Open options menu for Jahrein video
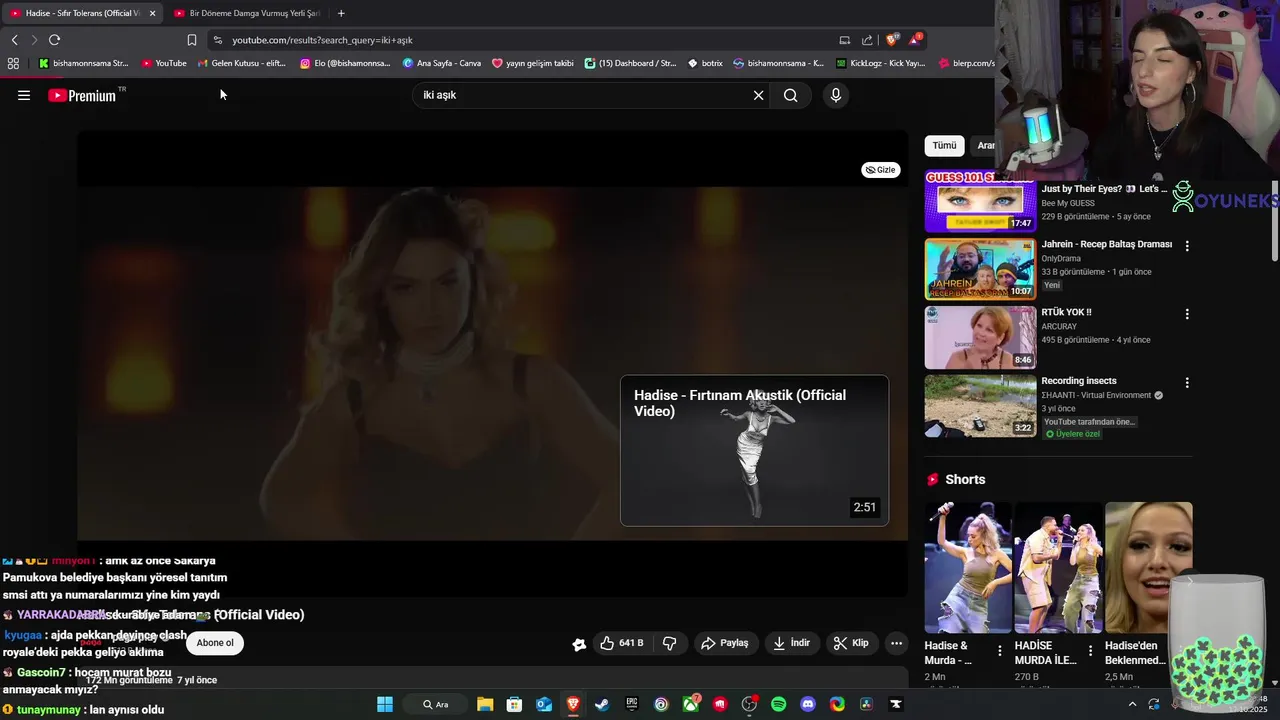 pos(1187,246)
